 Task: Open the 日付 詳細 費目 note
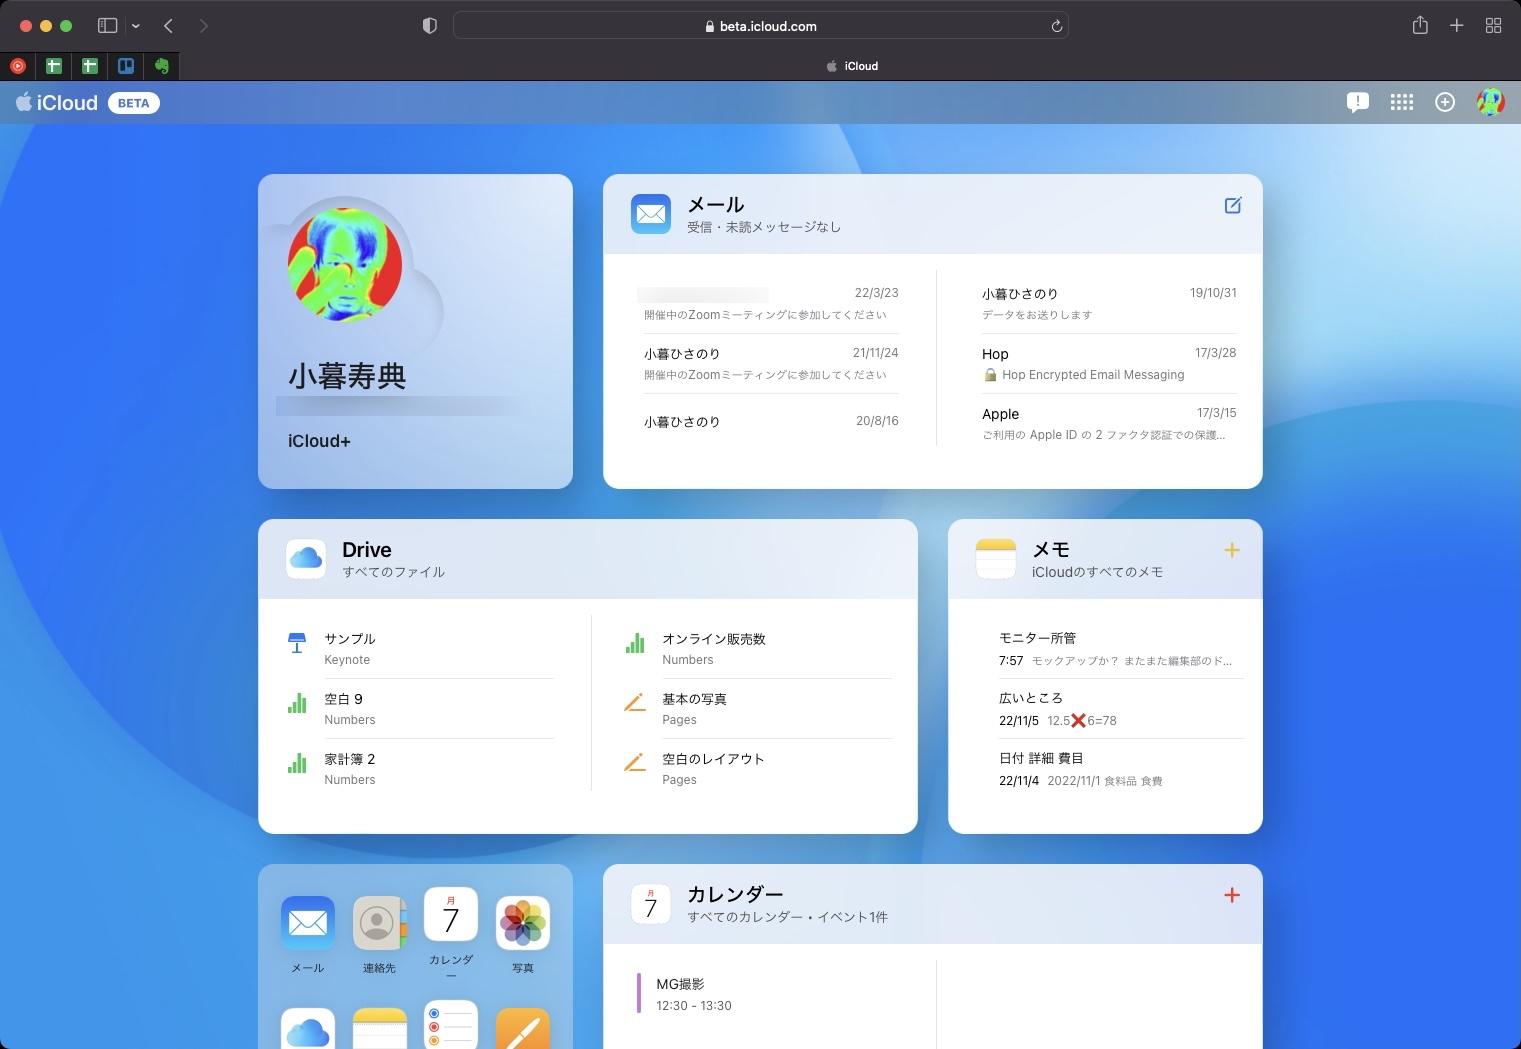(1120, 768)
